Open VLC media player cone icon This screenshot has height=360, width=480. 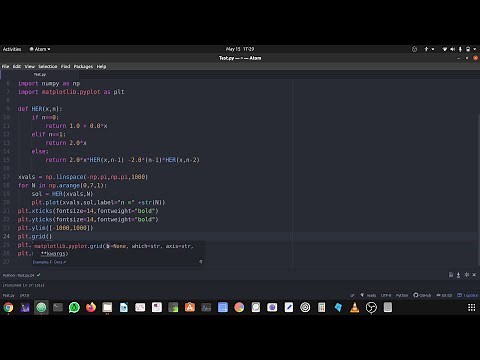coord(355,307)
